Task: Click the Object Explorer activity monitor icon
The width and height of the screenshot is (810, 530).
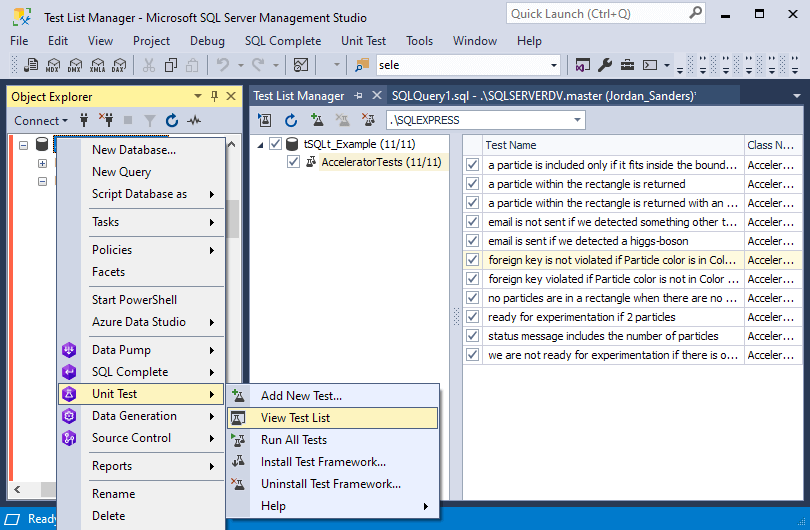Action: click(x=194, y=121)
